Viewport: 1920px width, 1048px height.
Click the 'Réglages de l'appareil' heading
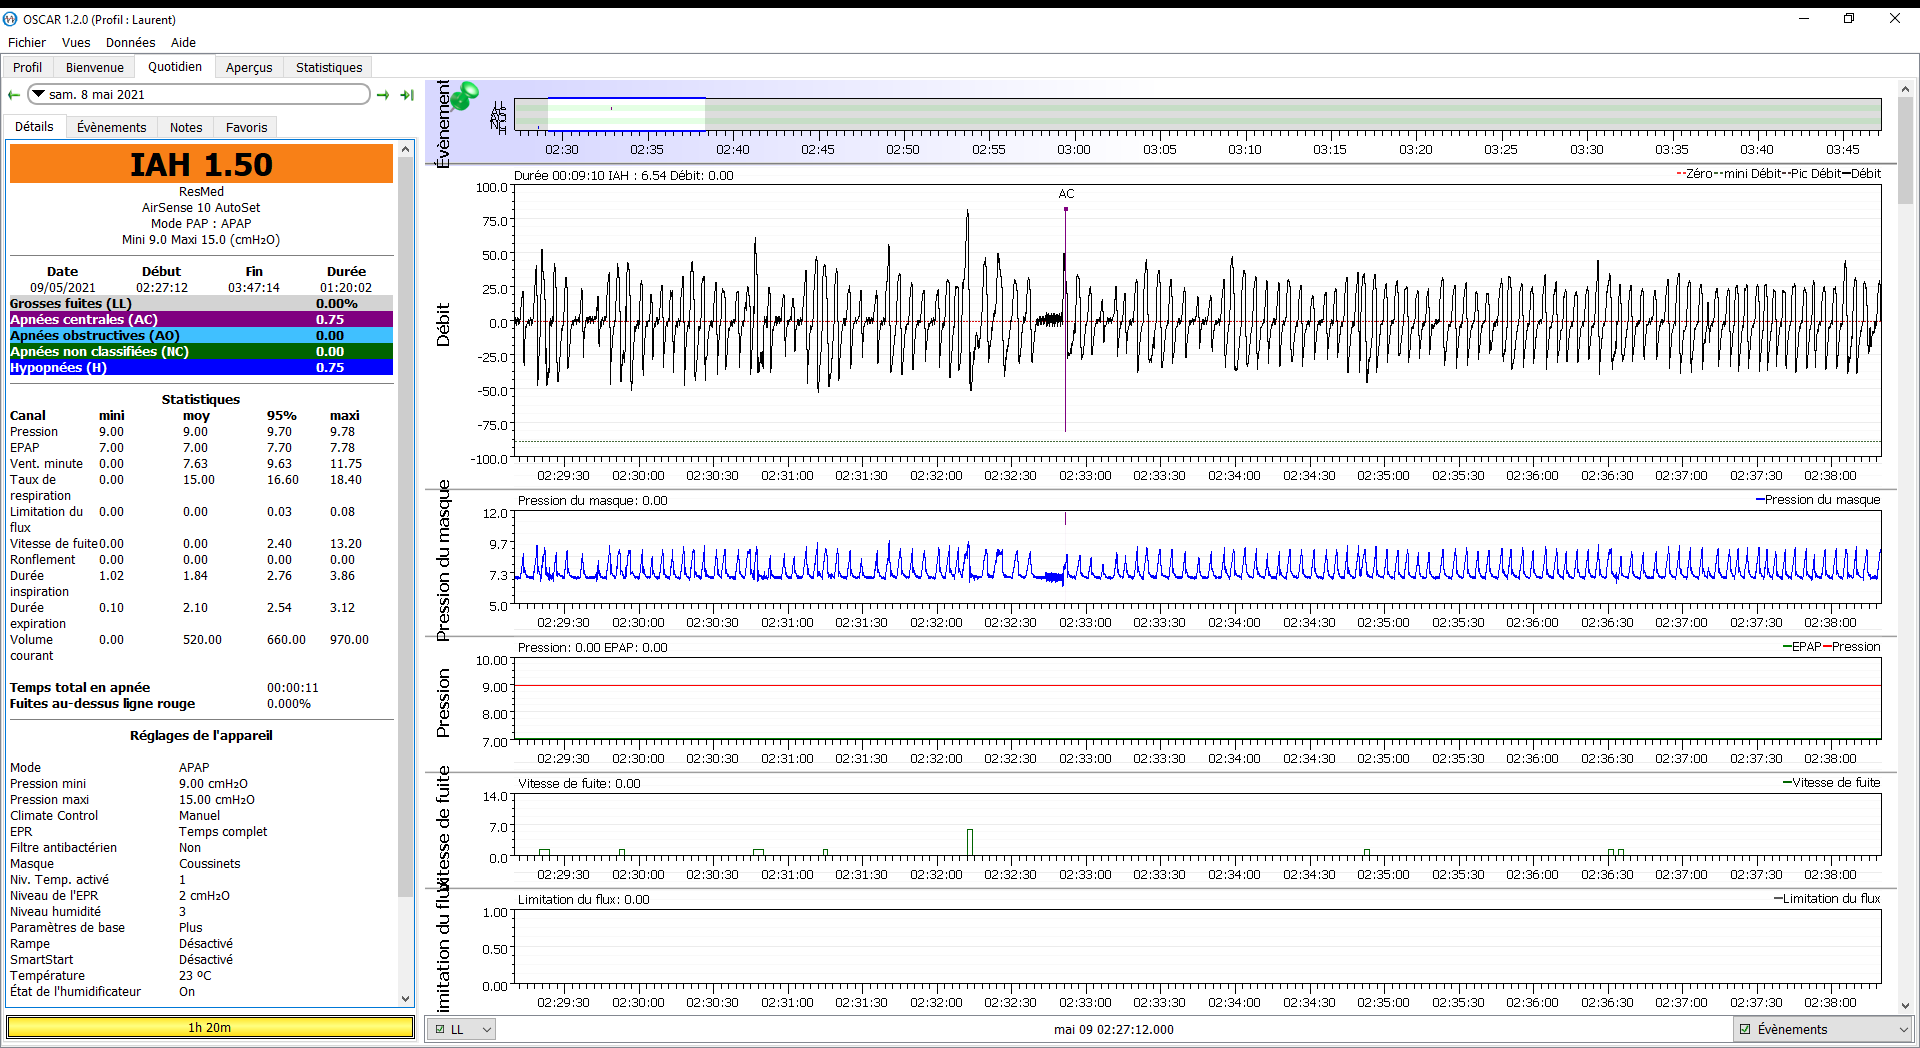[201, 736]
